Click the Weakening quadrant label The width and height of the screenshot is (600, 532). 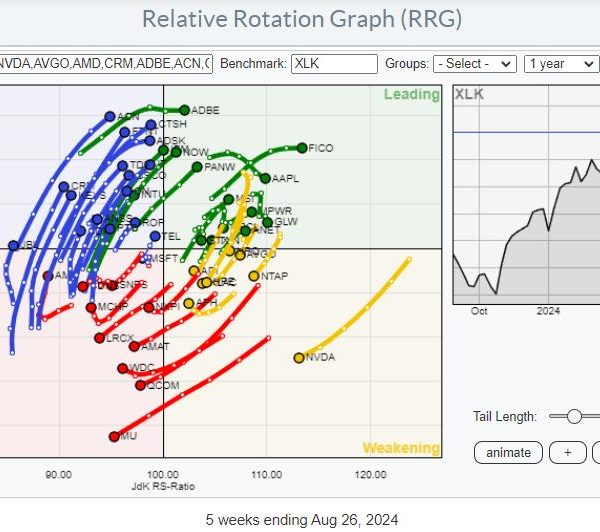pos(401,447)
